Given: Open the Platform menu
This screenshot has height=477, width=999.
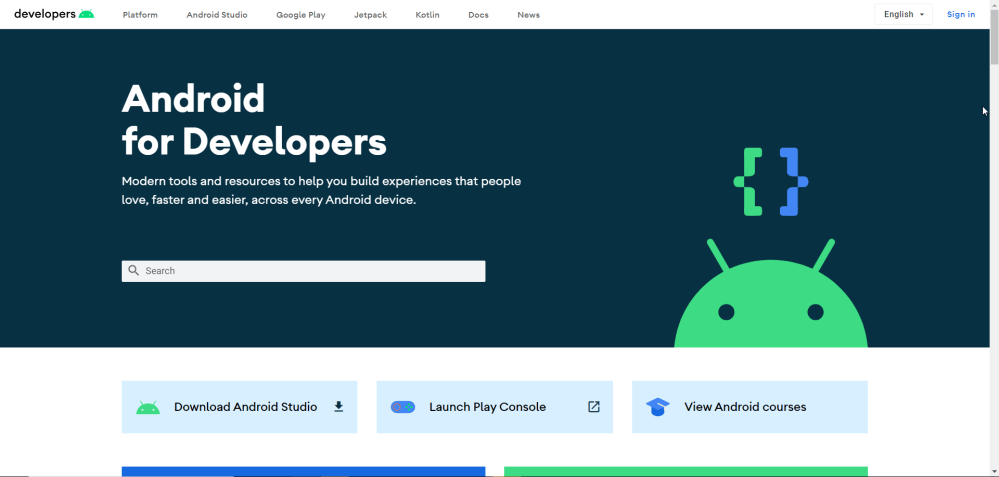Looking at the screenshot, I should pyautogui.click(x=140, y=15).
